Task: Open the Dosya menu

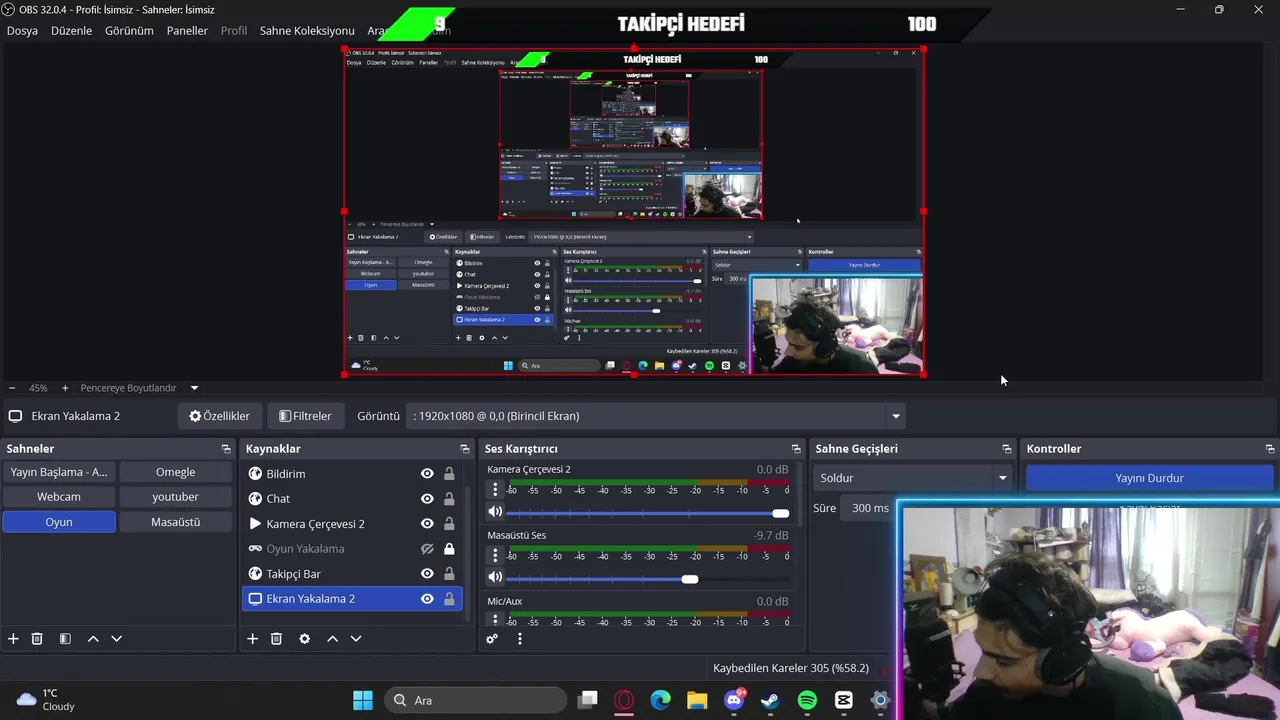Action: [x=22, y=31]
